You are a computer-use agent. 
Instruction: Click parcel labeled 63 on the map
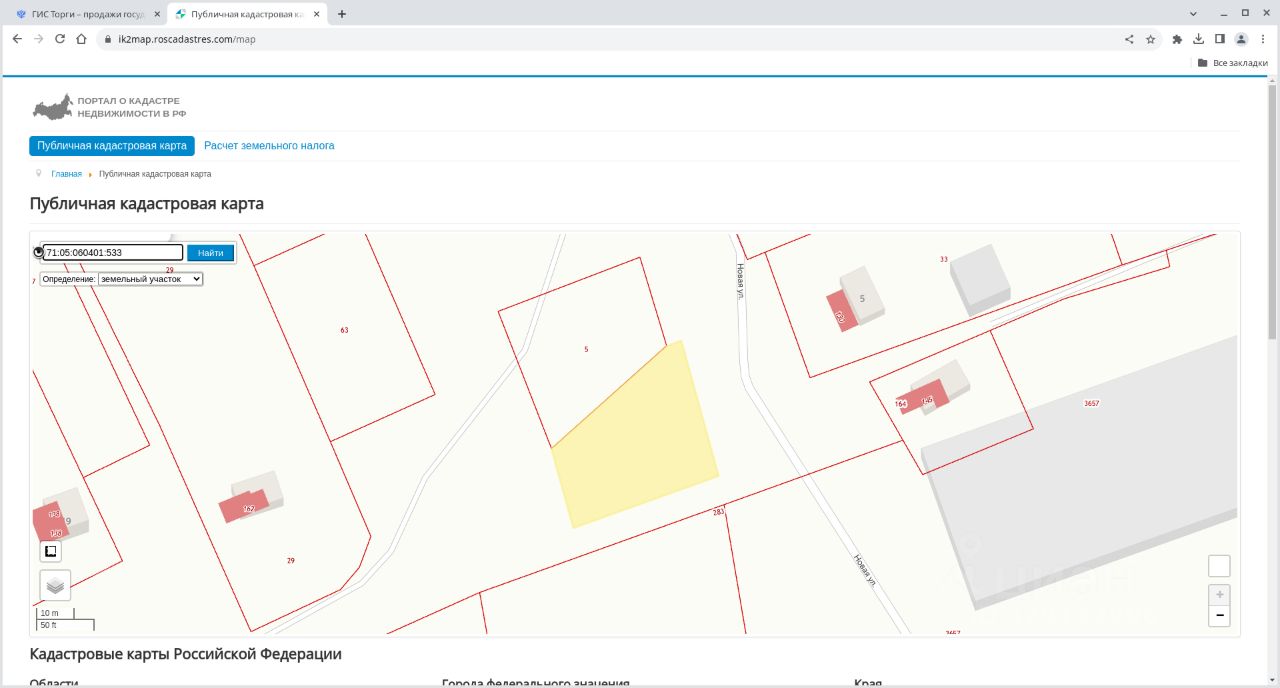[x=344, y=330]
